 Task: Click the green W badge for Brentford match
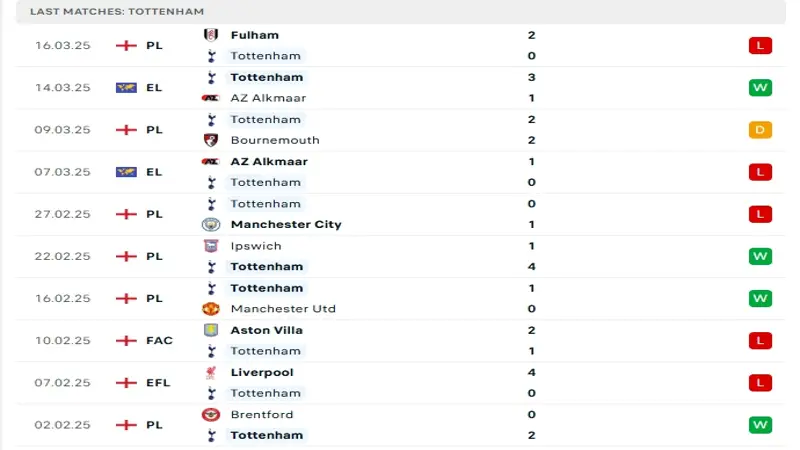760,424
